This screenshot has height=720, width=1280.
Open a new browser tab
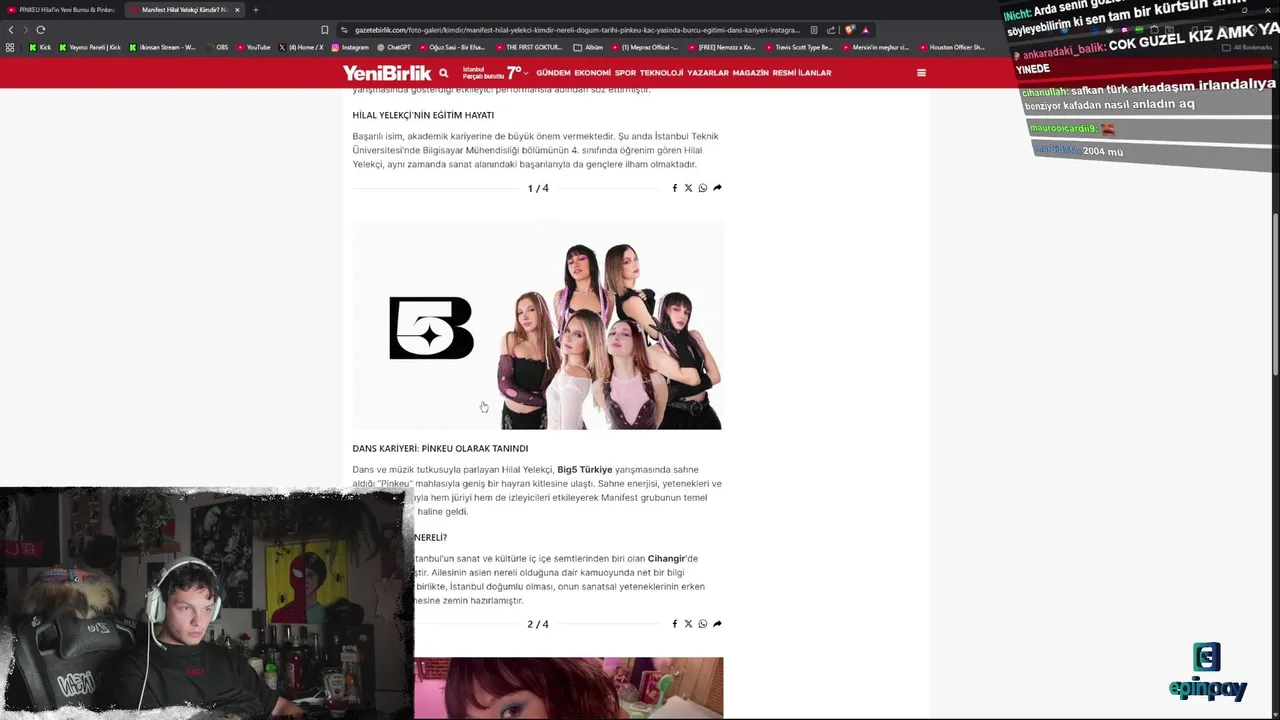(x=255, y=10)
